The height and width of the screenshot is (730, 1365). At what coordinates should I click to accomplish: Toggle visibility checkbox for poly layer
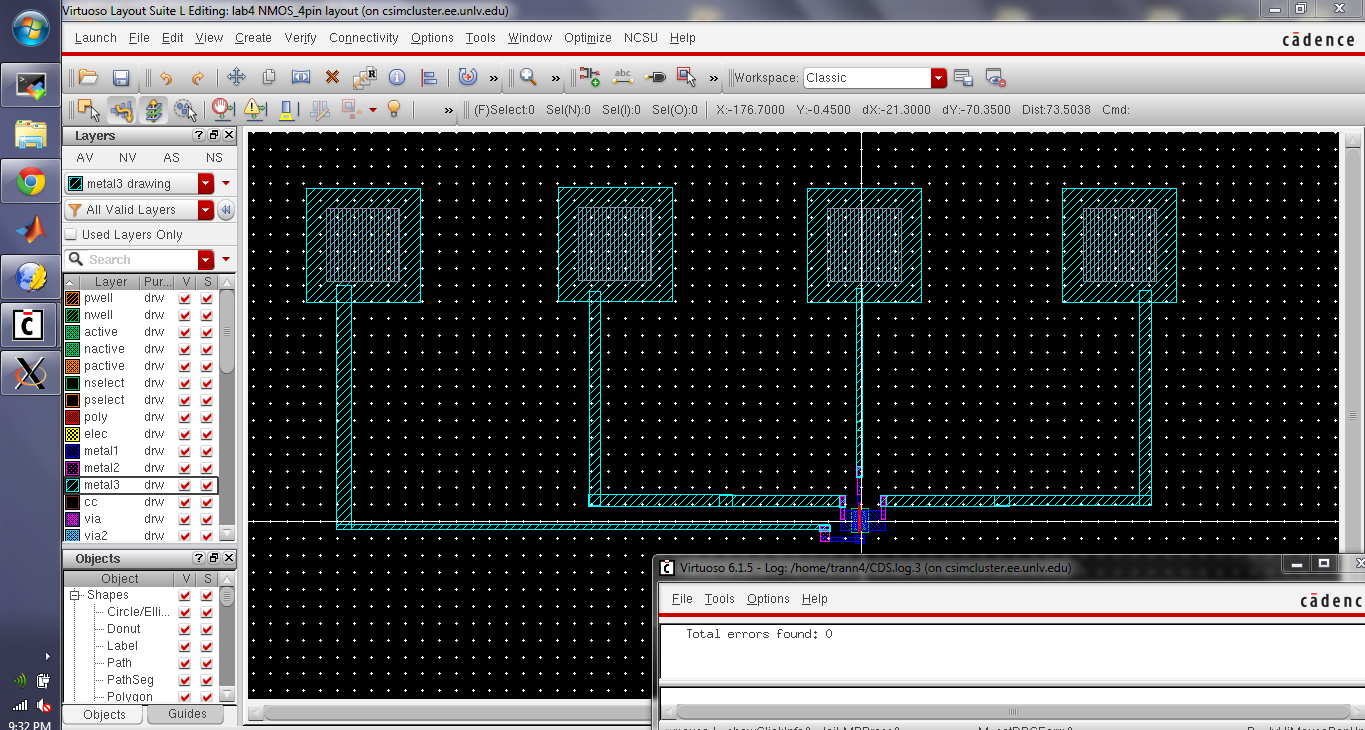pos(185,417)
